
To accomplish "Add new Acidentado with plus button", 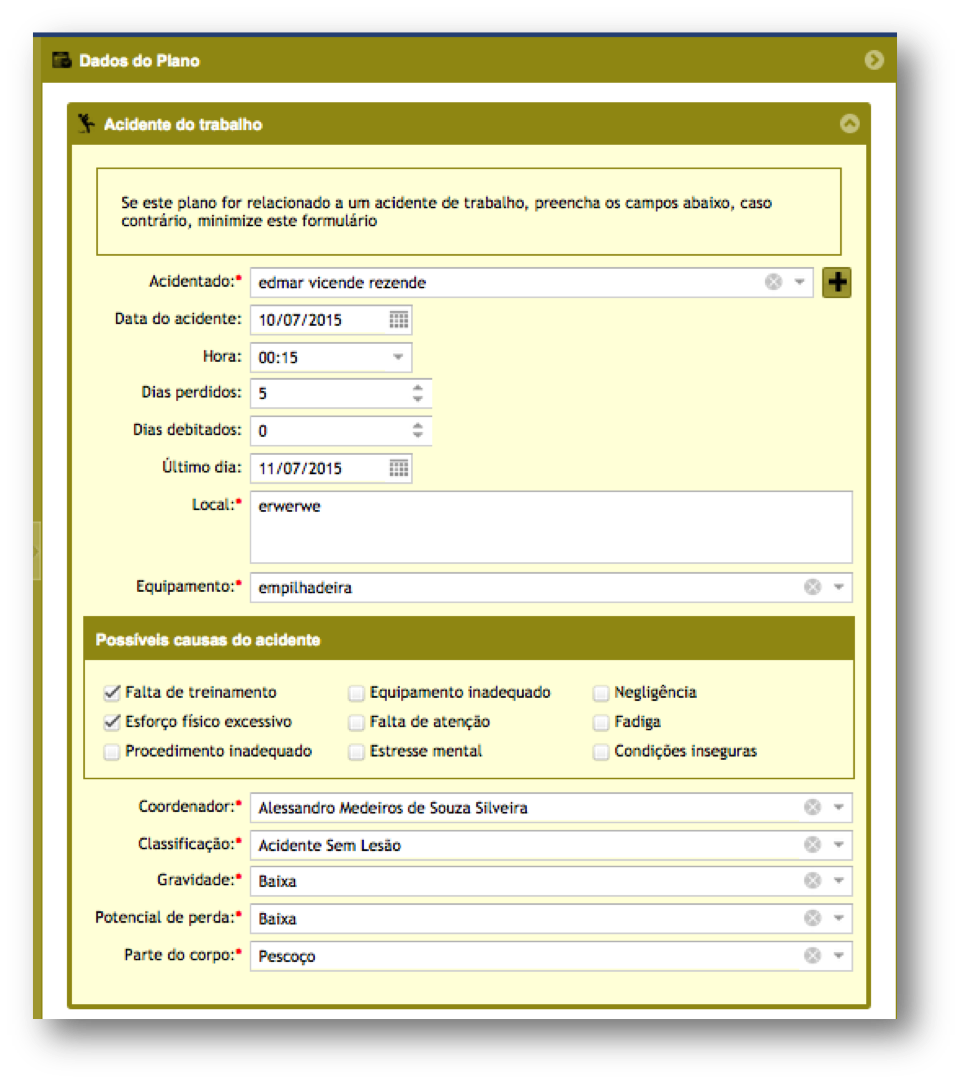I will click(x=836, y=282).
